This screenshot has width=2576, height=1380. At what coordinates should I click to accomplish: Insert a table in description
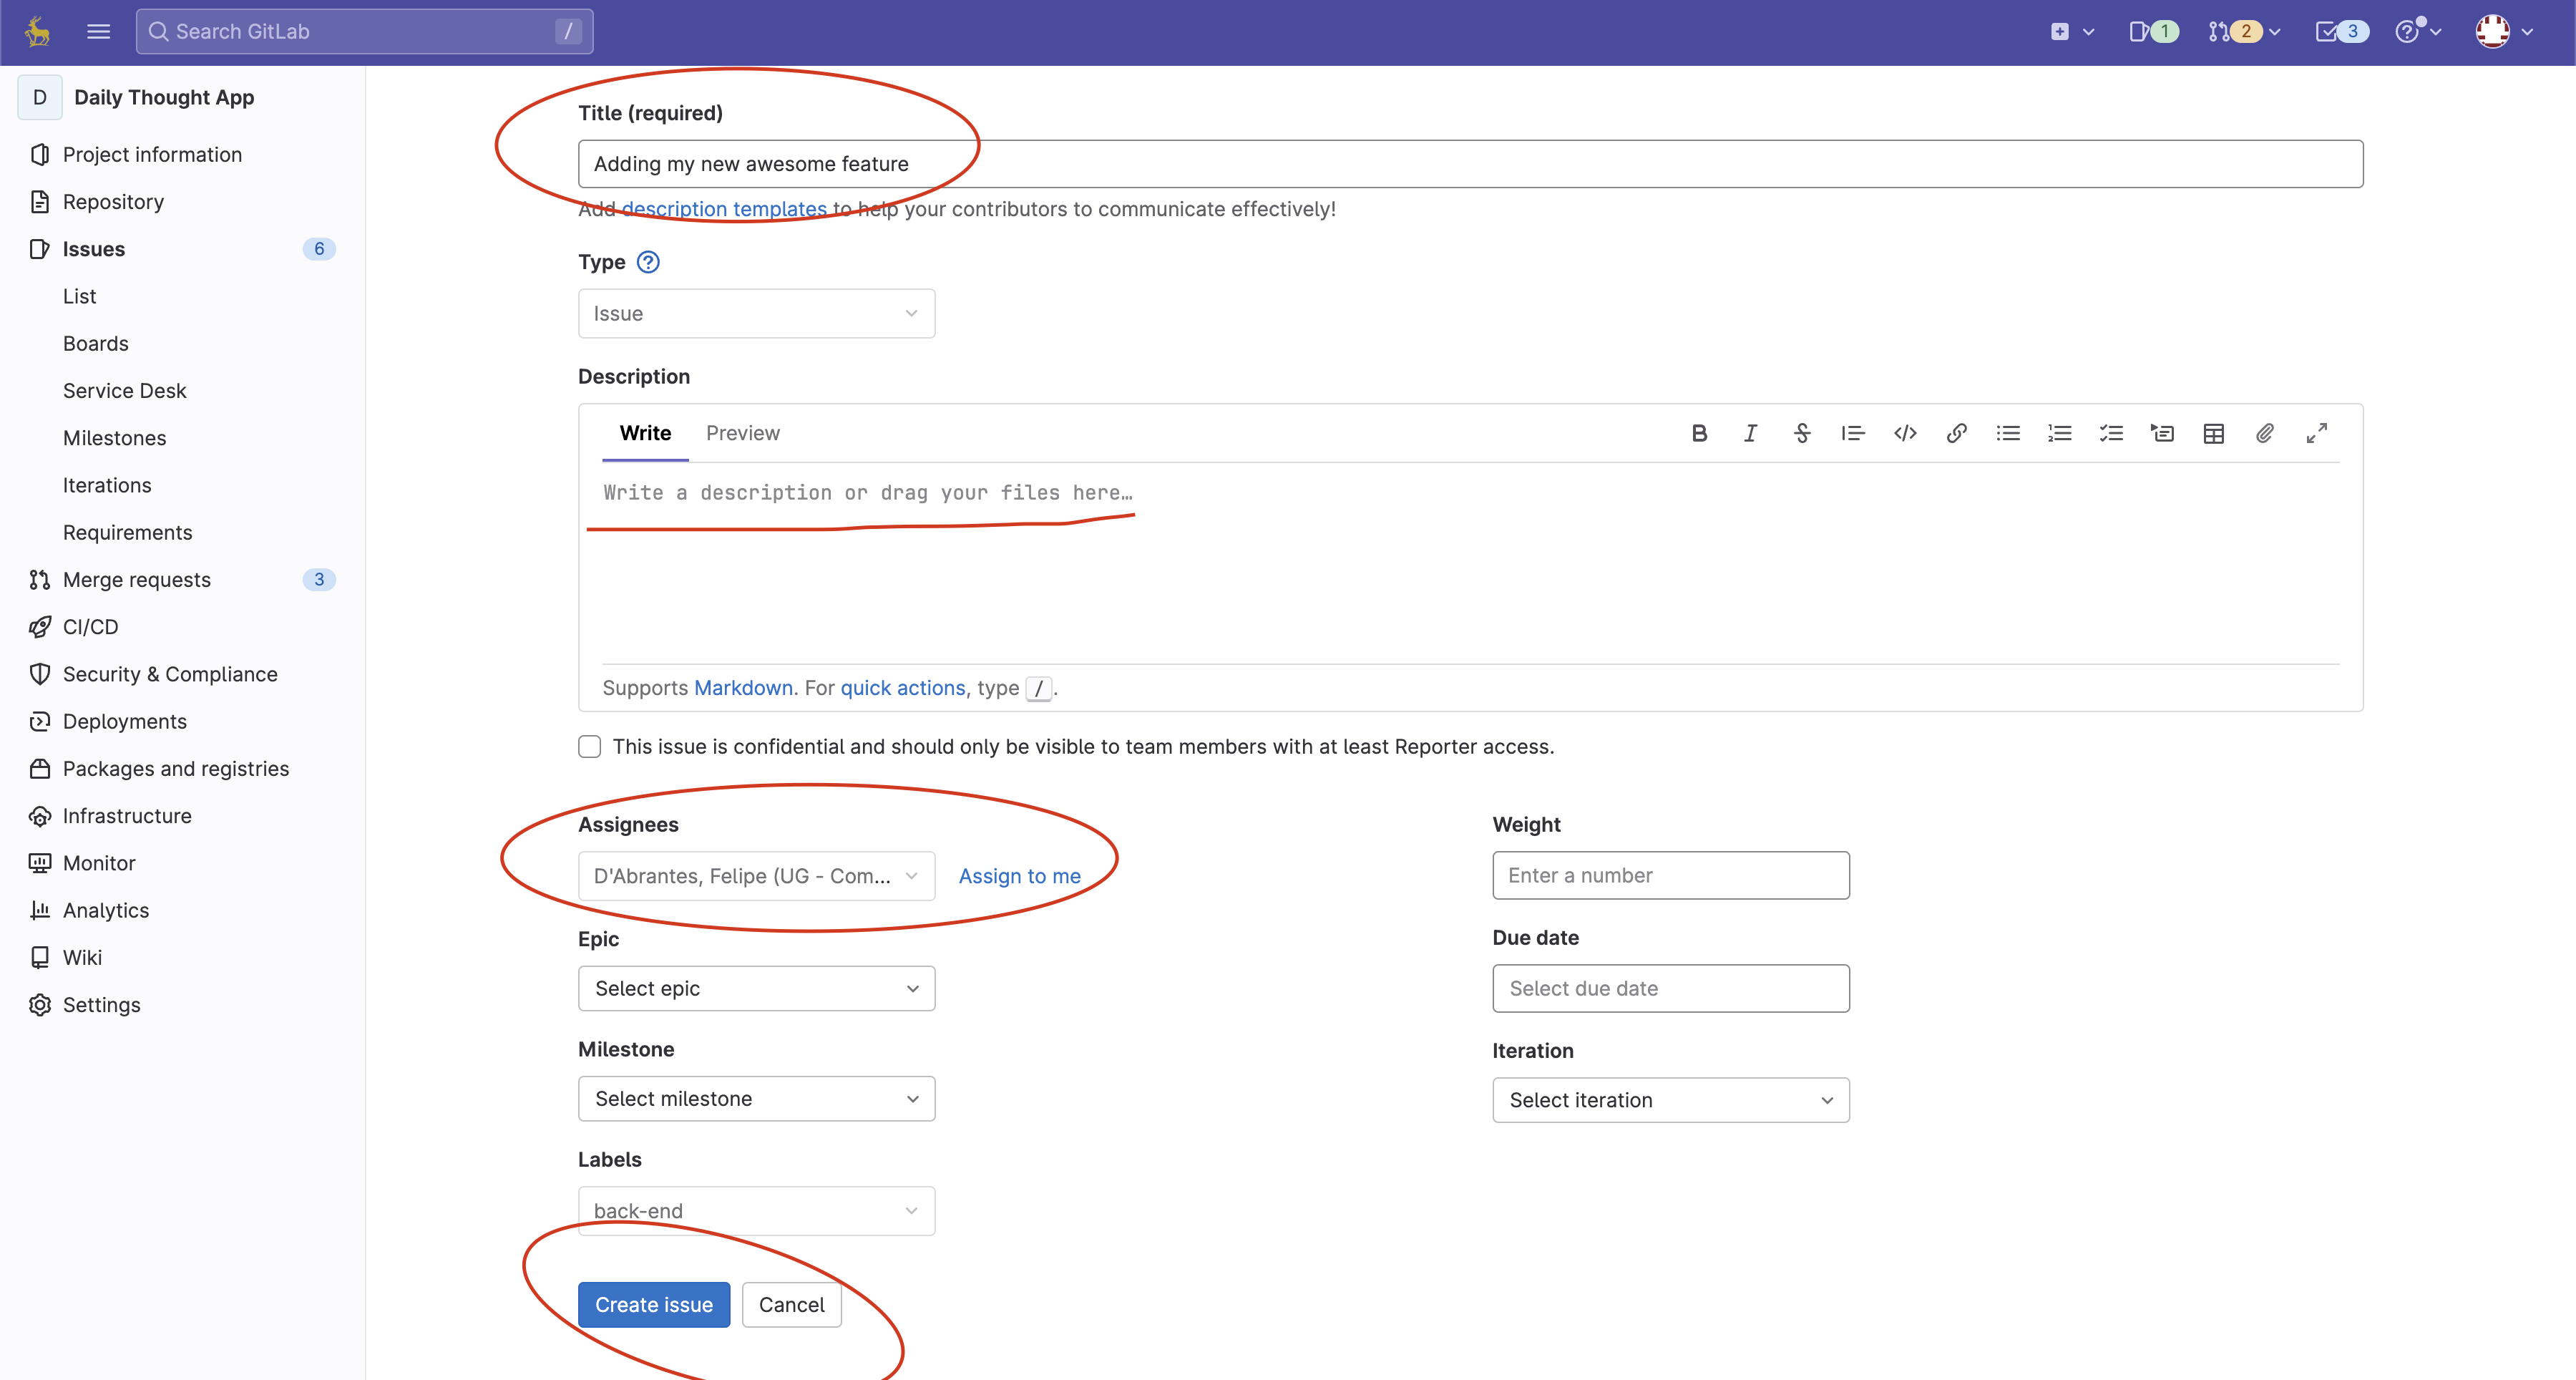2214,433
